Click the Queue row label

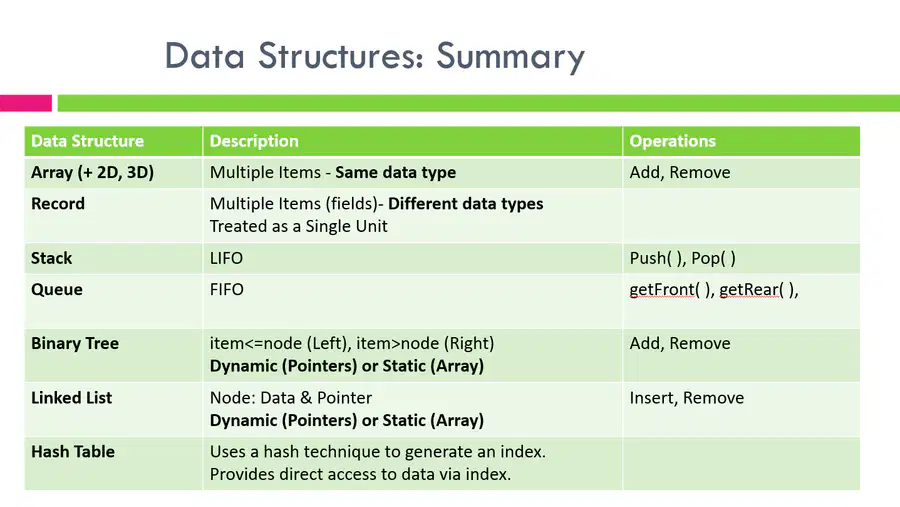57,289
